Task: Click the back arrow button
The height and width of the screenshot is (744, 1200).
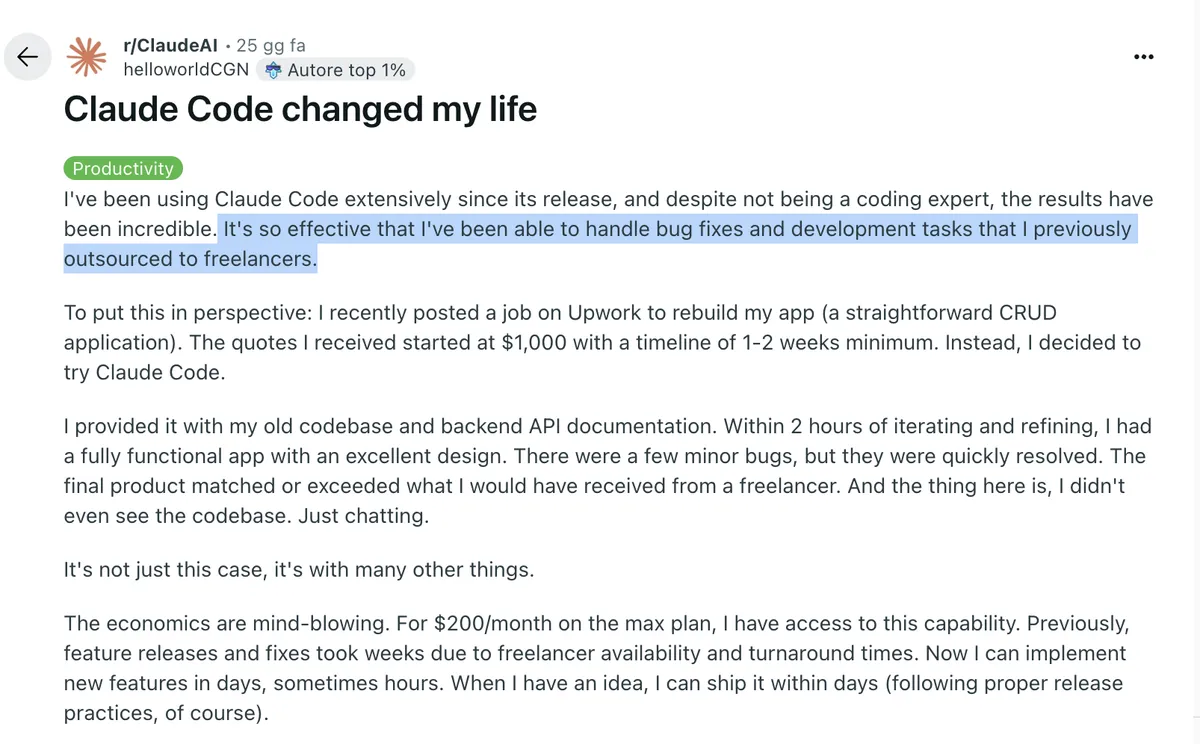Action: (28, 56)
